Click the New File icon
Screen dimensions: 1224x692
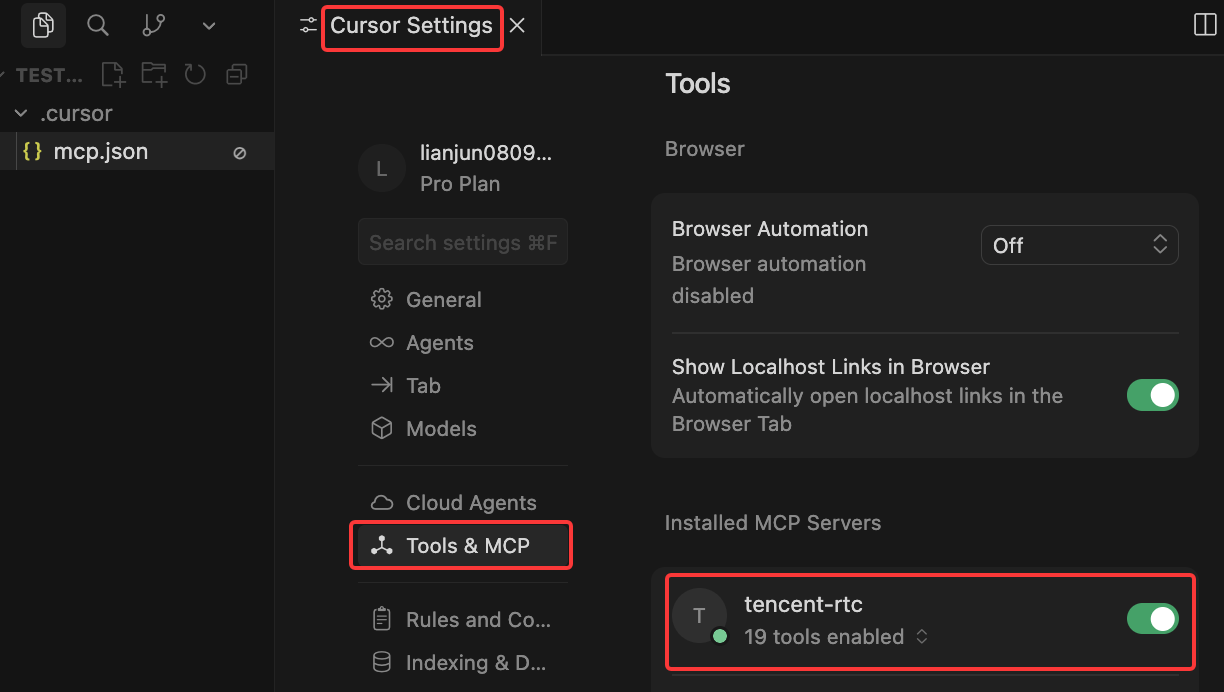click(113, 74)
